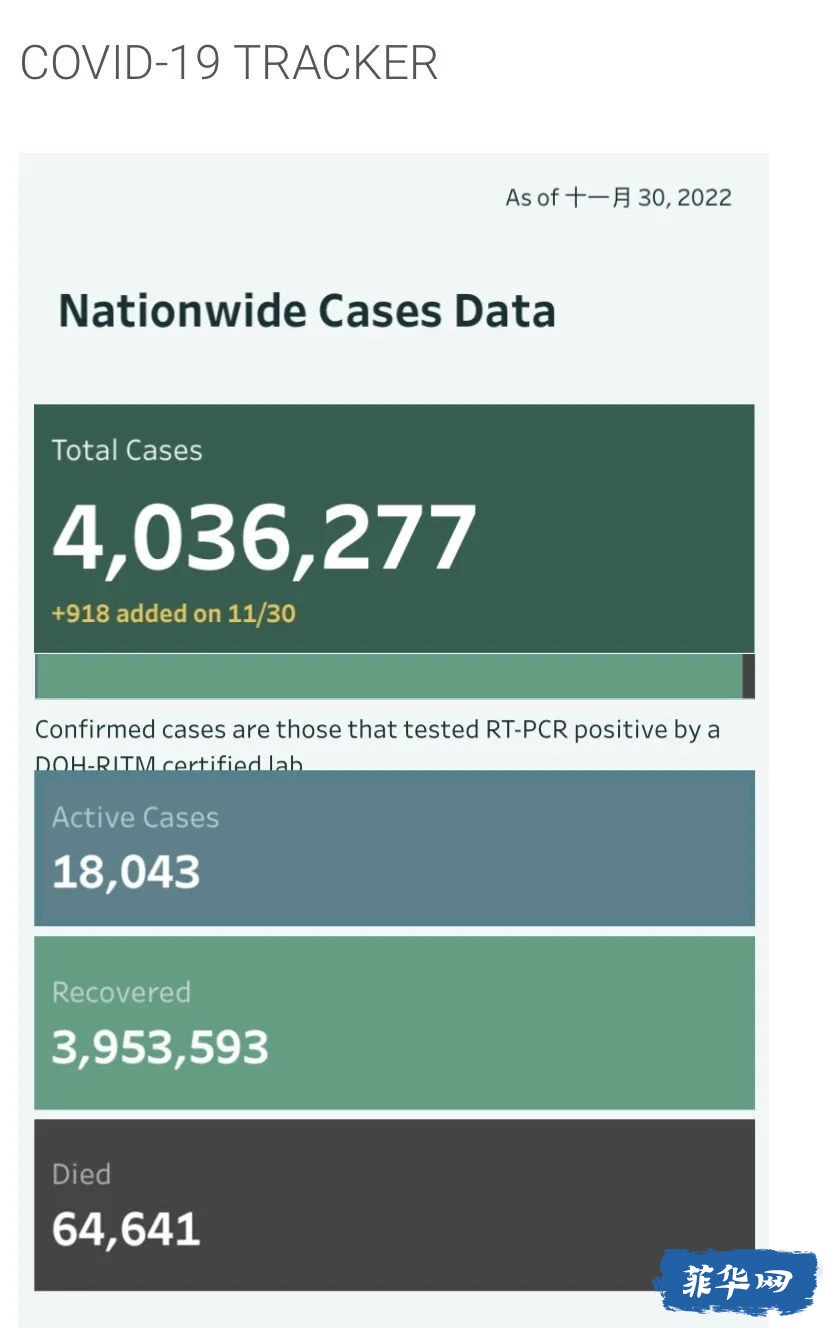
Task: Click the 4,036,277 total cases figure
Action: pos(265,539)
